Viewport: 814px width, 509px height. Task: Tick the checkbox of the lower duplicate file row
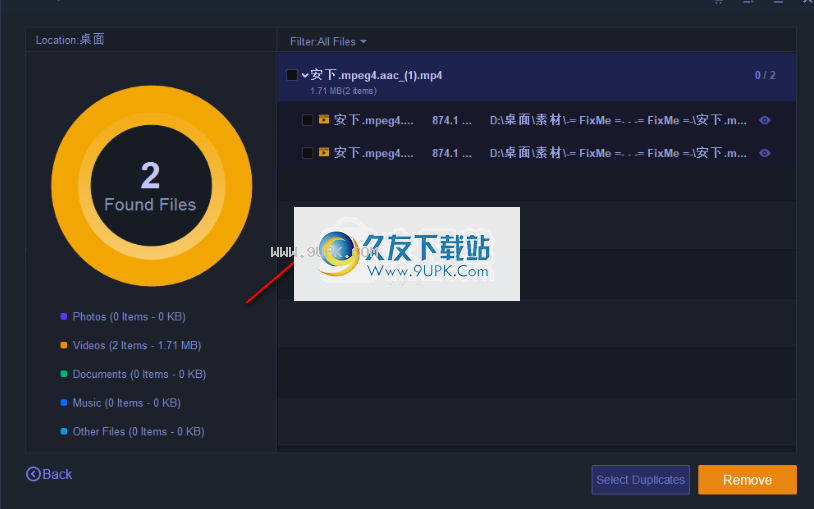pos(307,153)
